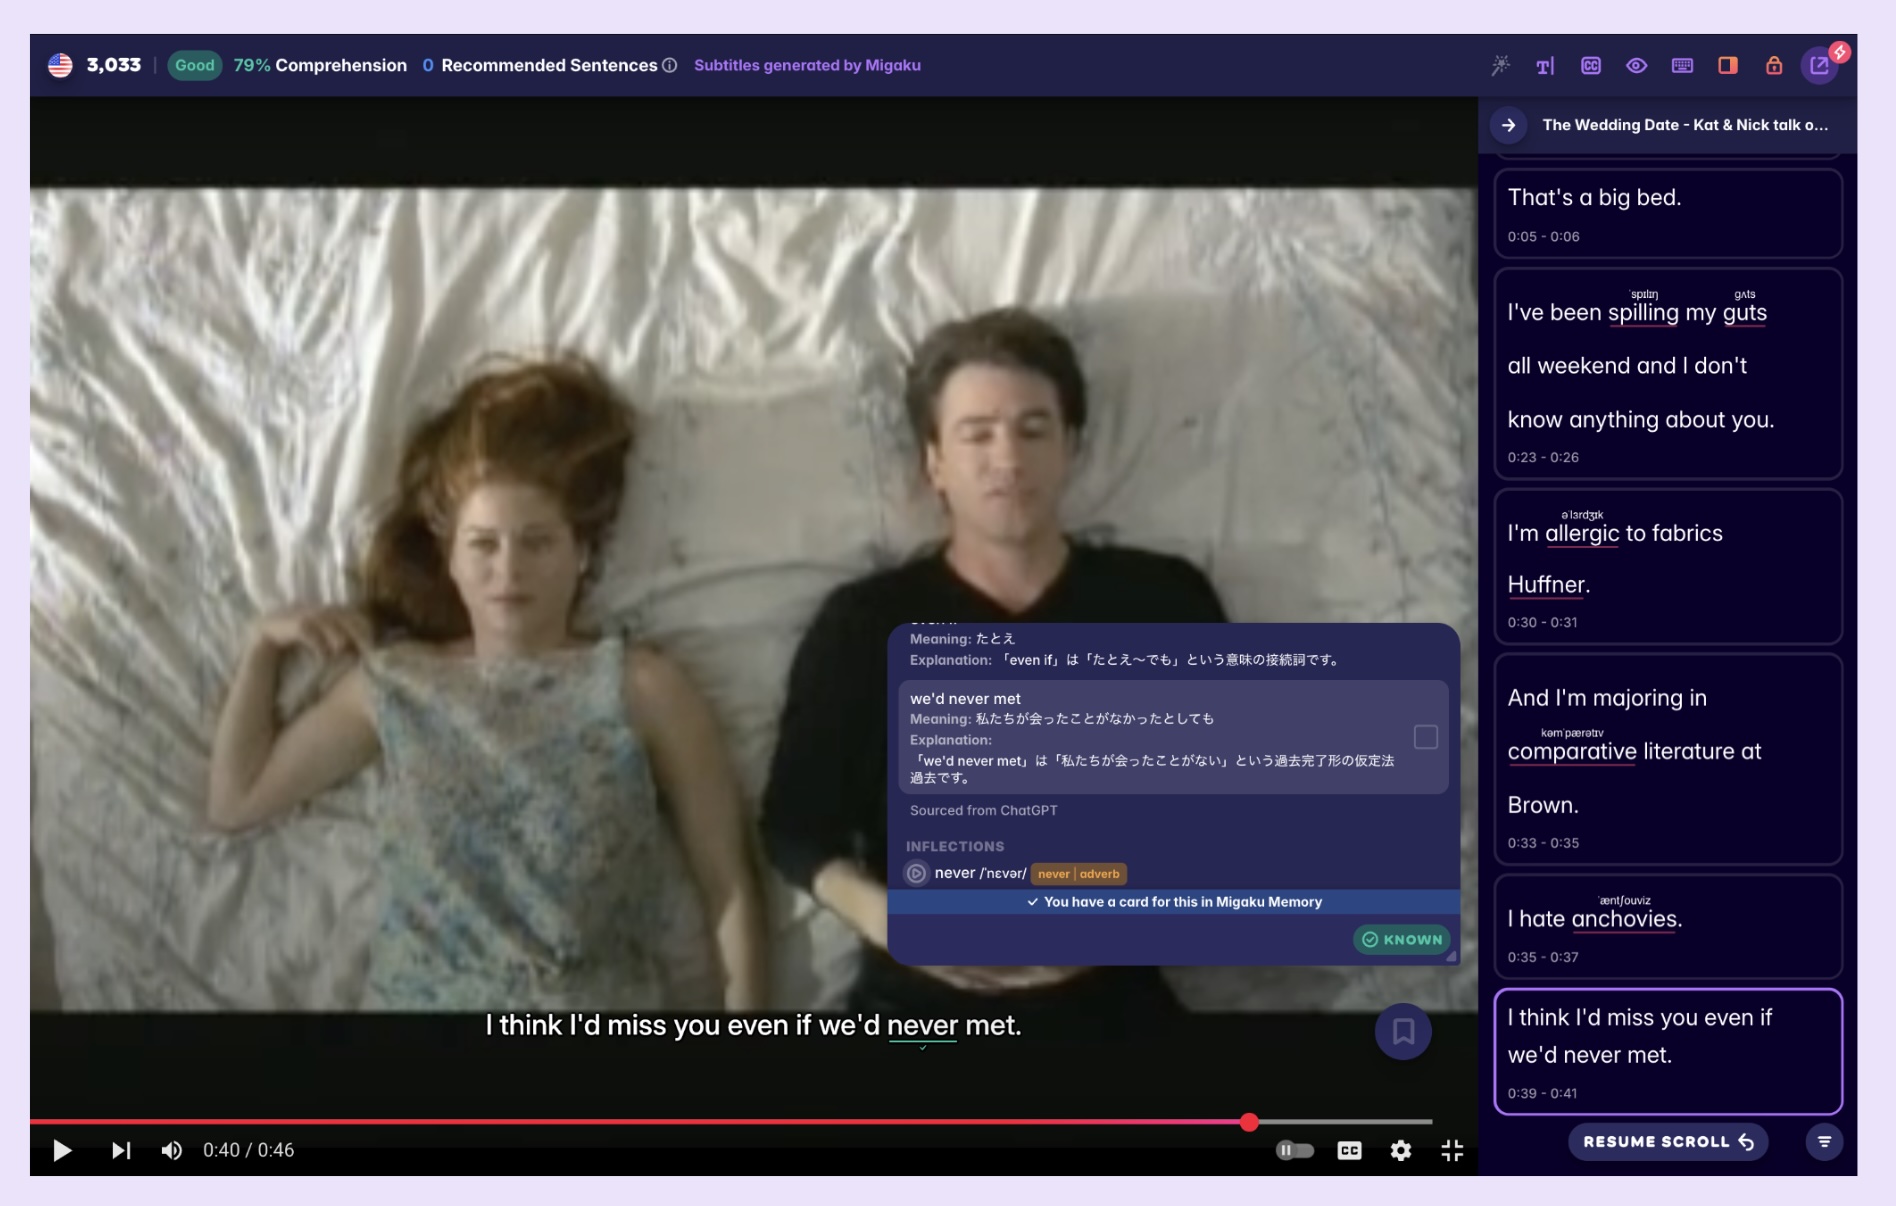Open the subtitle list filter icon
The height and width of the screenshot is (1206, 1896).
click(1824, 1142)
